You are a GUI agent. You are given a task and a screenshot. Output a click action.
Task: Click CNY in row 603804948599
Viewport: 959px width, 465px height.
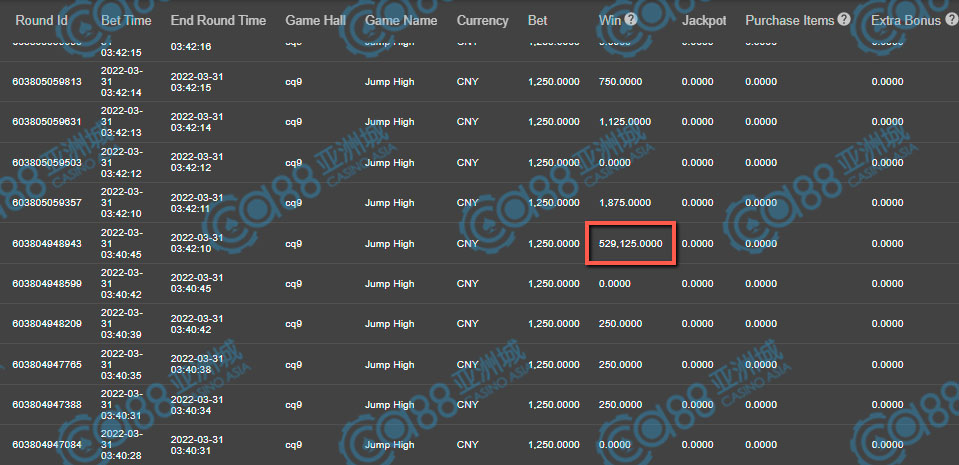pos(468,284)
